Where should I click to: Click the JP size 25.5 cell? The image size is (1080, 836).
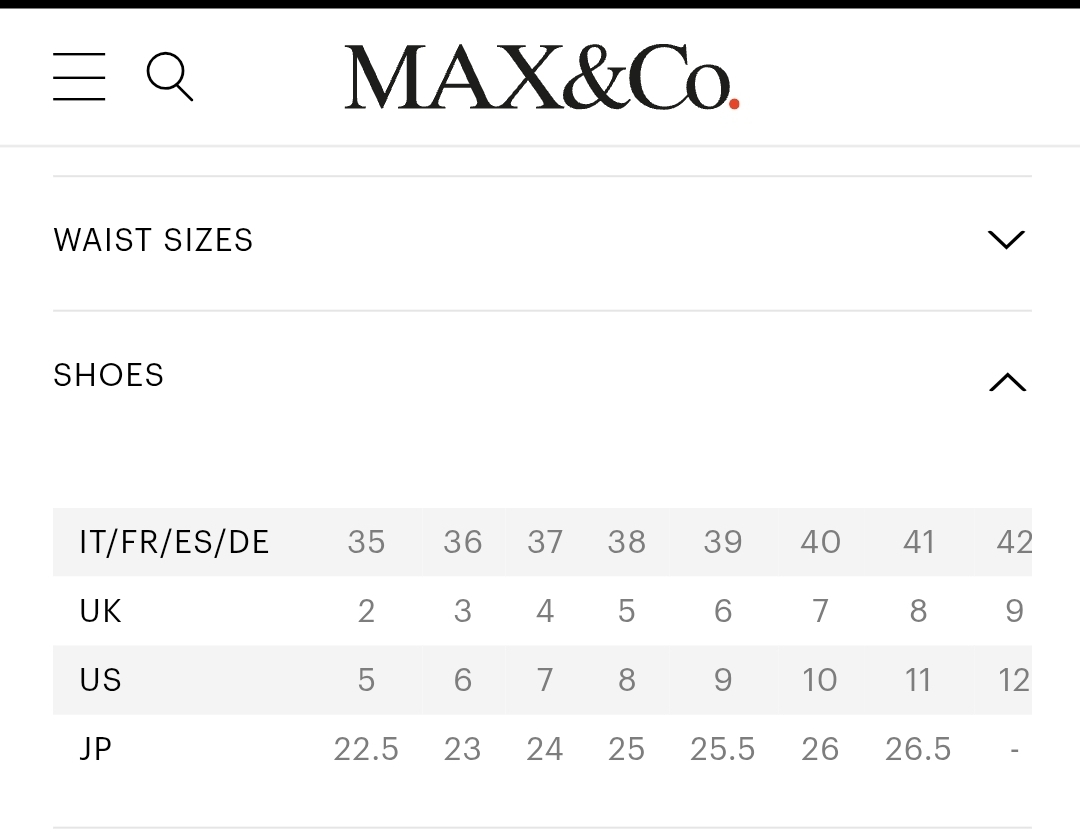tap(722, 749)
